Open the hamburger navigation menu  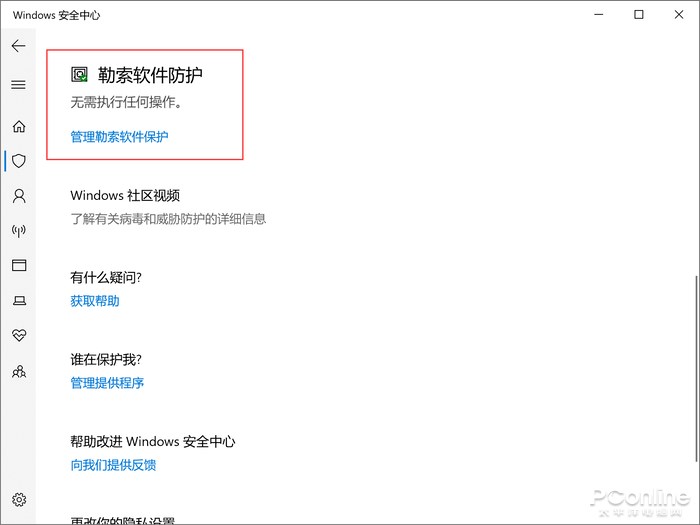click(18, 84)
